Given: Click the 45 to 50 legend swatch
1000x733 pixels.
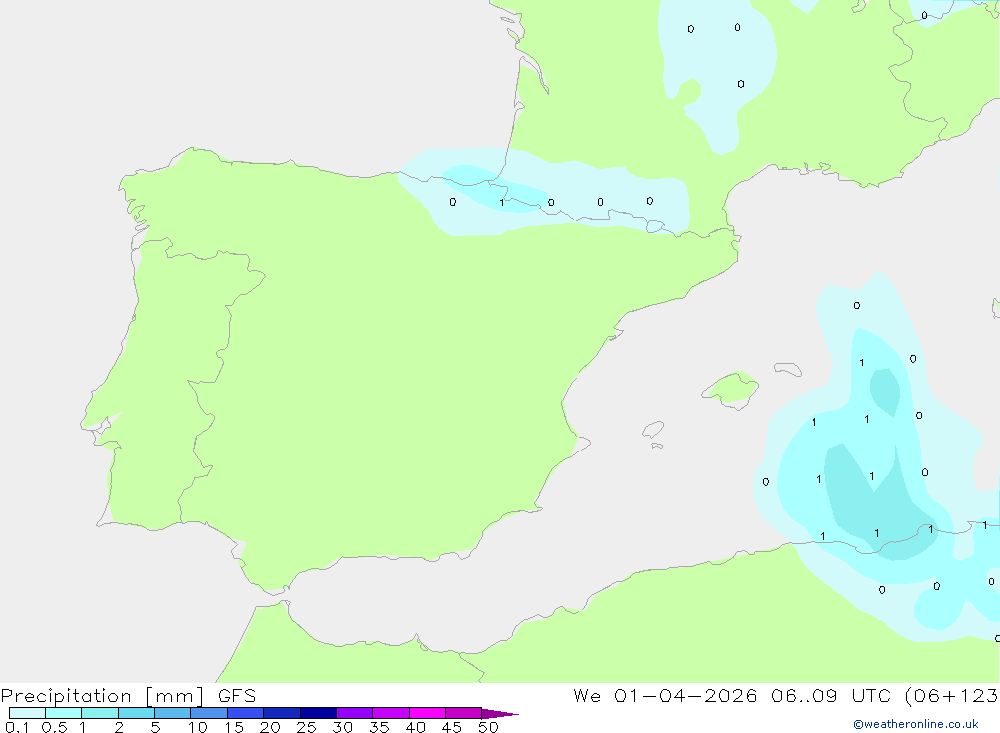Looking at the screenshot, I should point(464,713).
